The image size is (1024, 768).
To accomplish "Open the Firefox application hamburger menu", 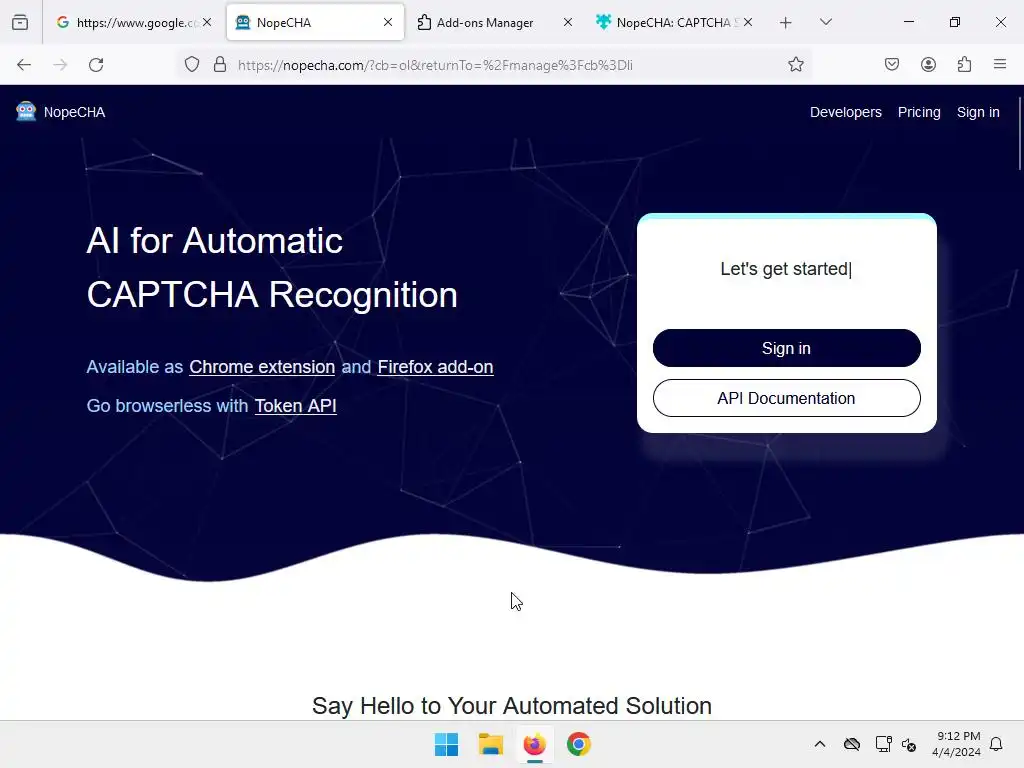I will tap(1000, 65).
